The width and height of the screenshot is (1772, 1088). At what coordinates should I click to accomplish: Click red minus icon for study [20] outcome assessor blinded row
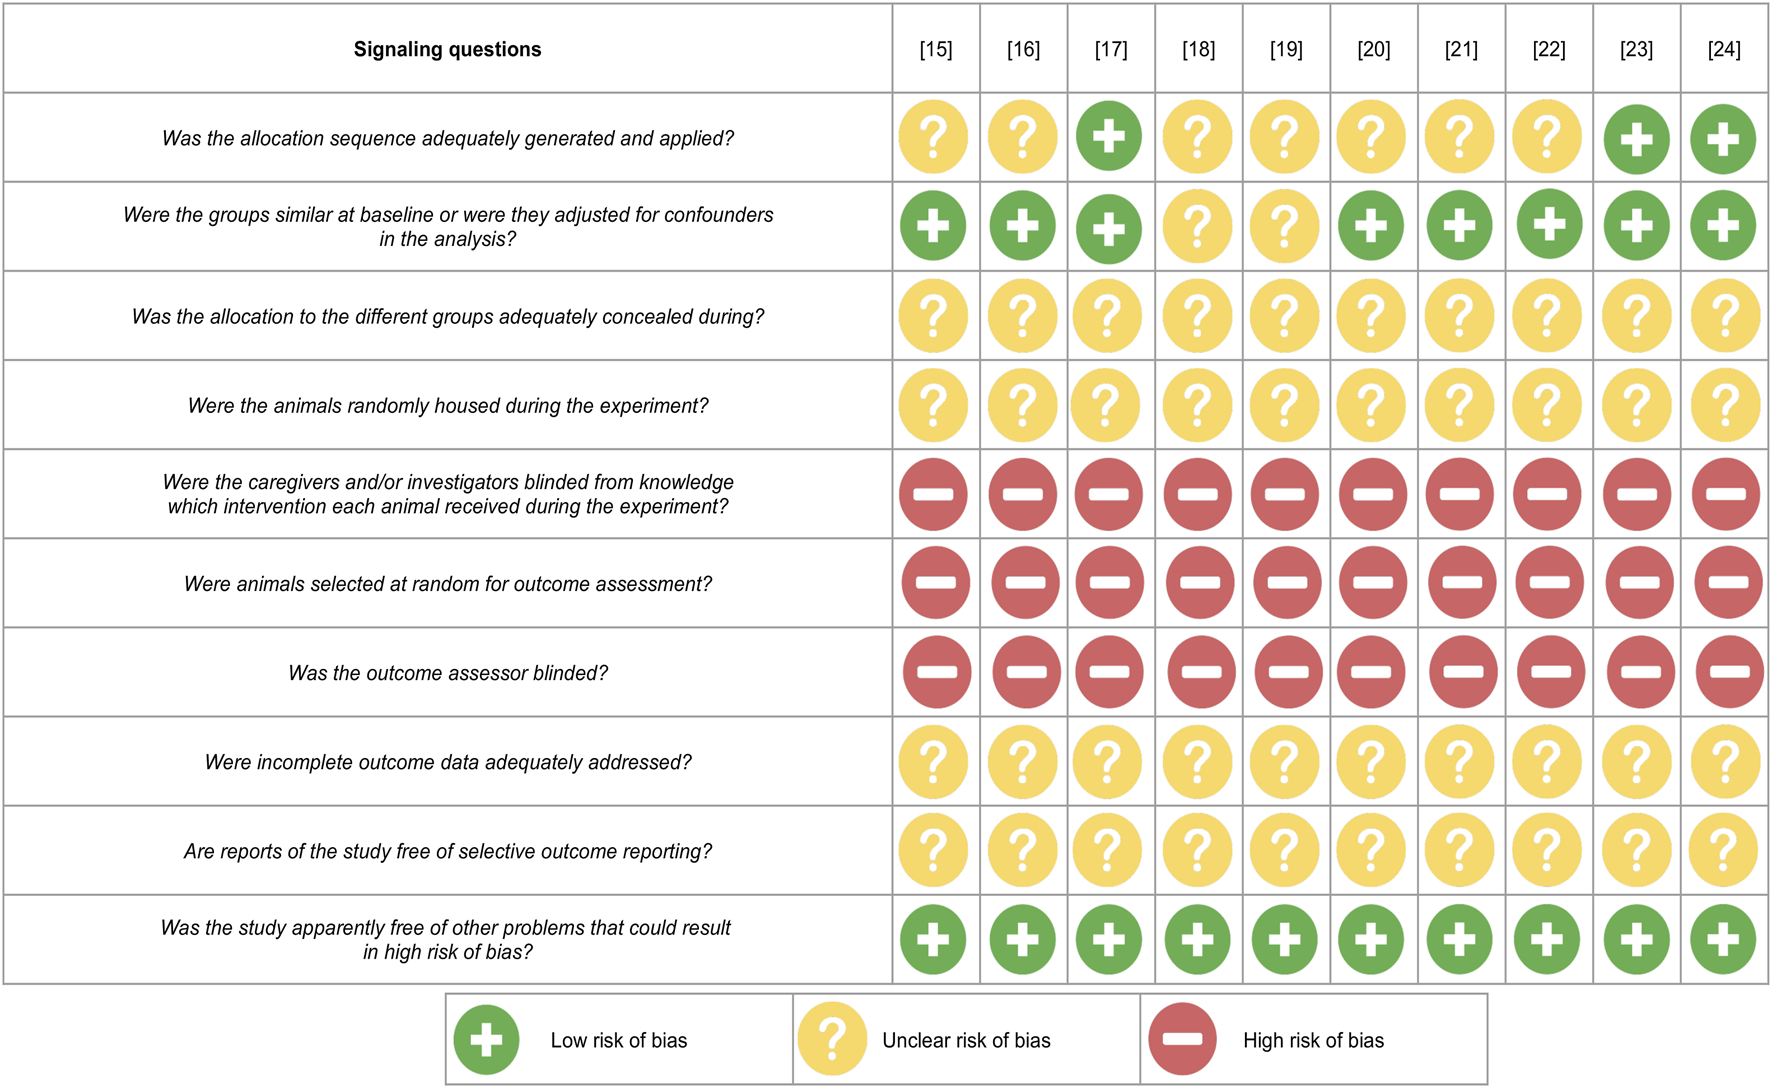pyautogui.click(x=1372, y=672)
